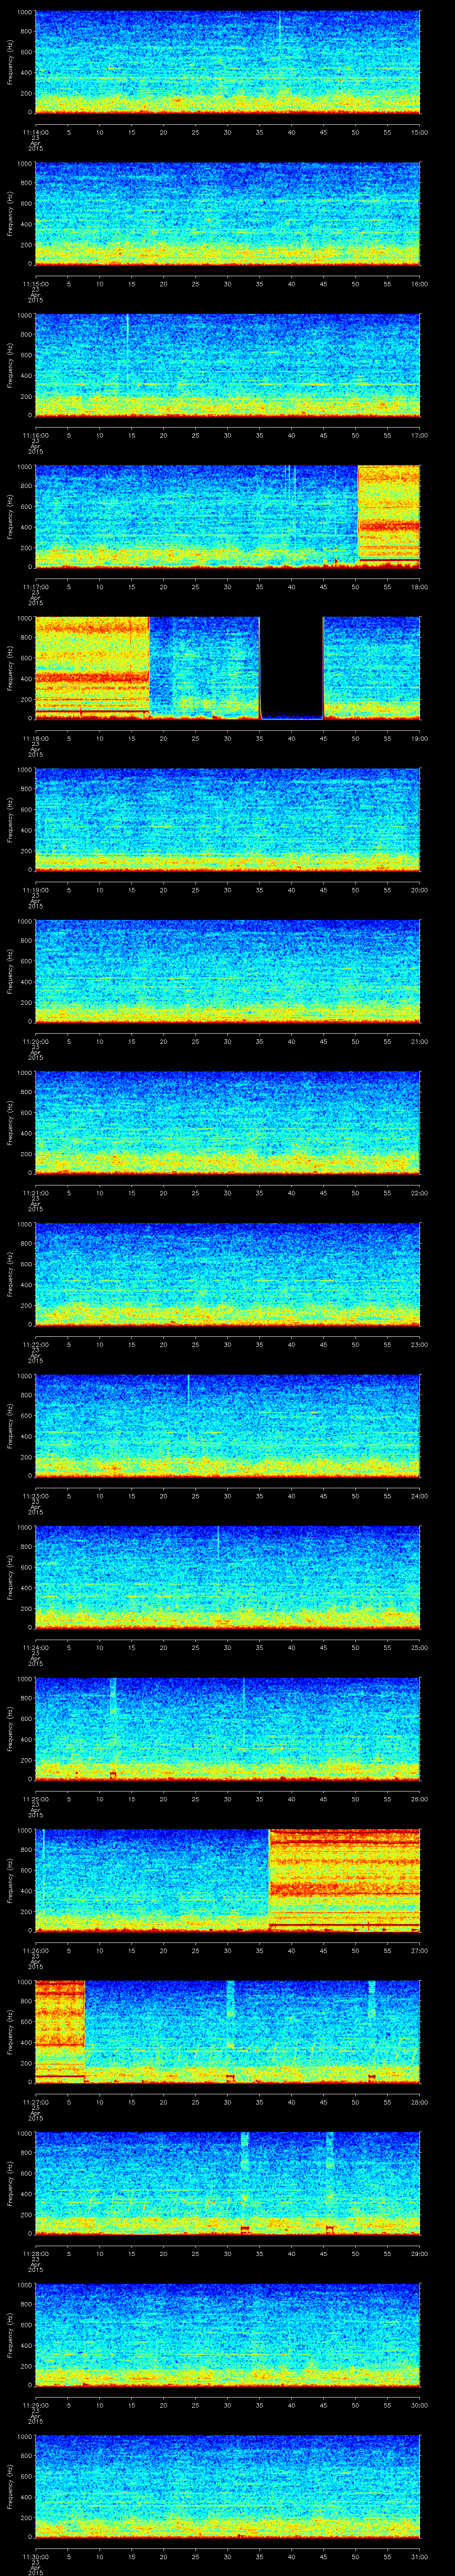Open the 11:21:00 spectrogram panel

point(227,1122)
